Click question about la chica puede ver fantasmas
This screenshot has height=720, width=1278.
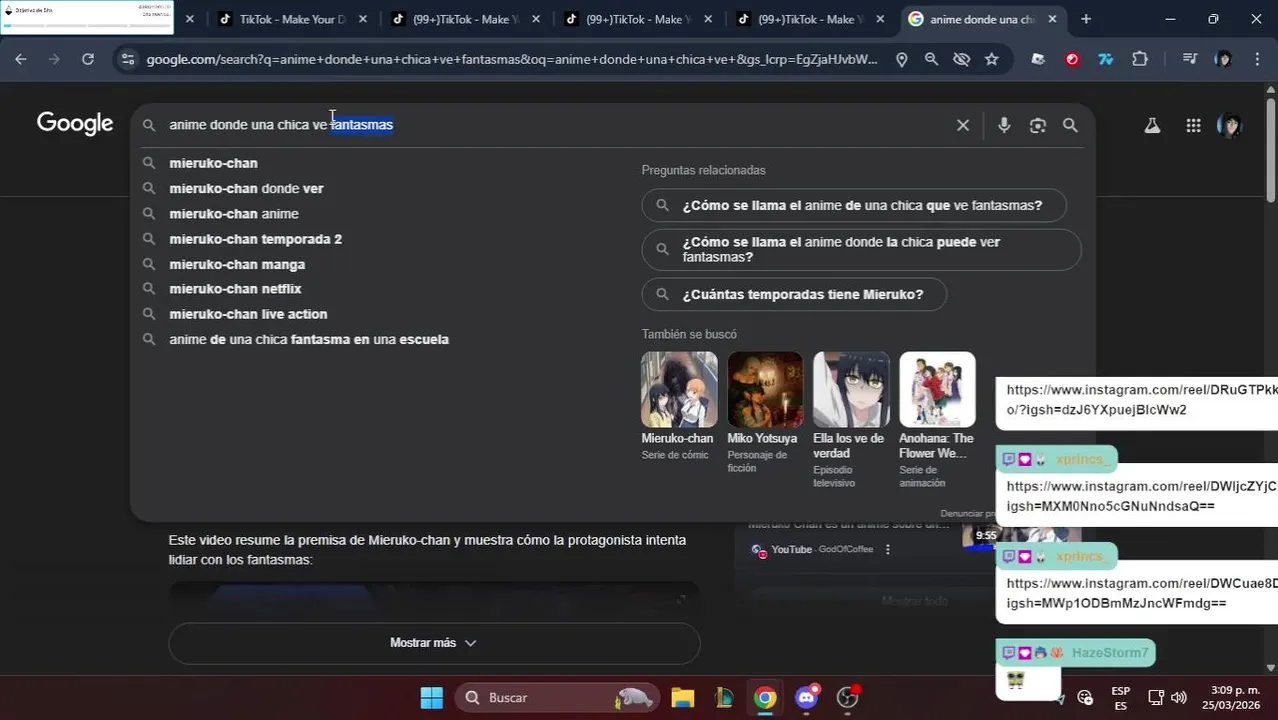click(x=861, y=249)
